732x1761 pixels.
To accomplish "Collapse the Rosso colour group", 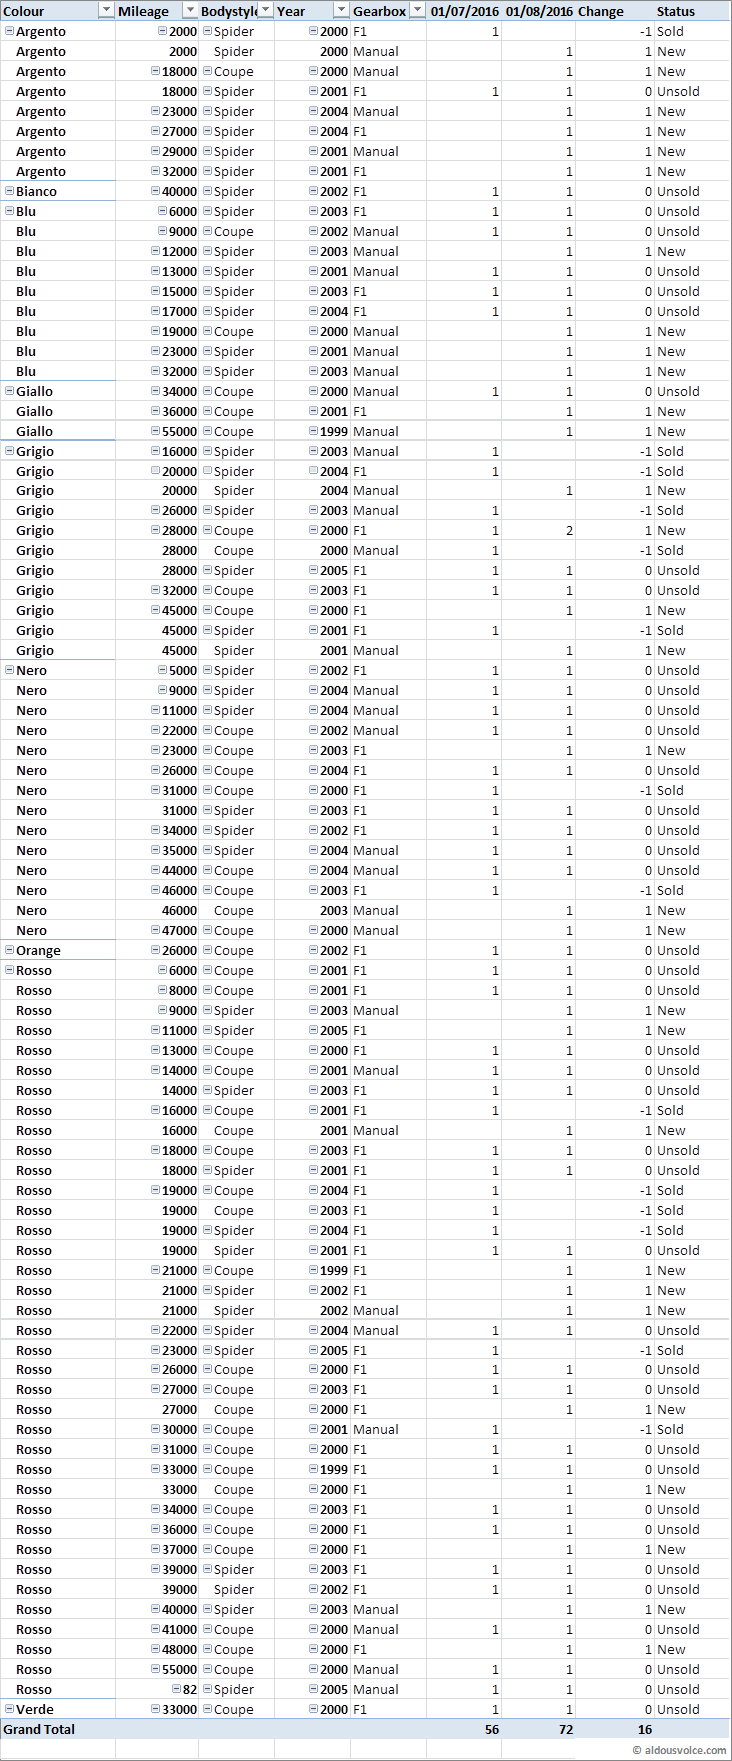I will [x=10, y=970].
